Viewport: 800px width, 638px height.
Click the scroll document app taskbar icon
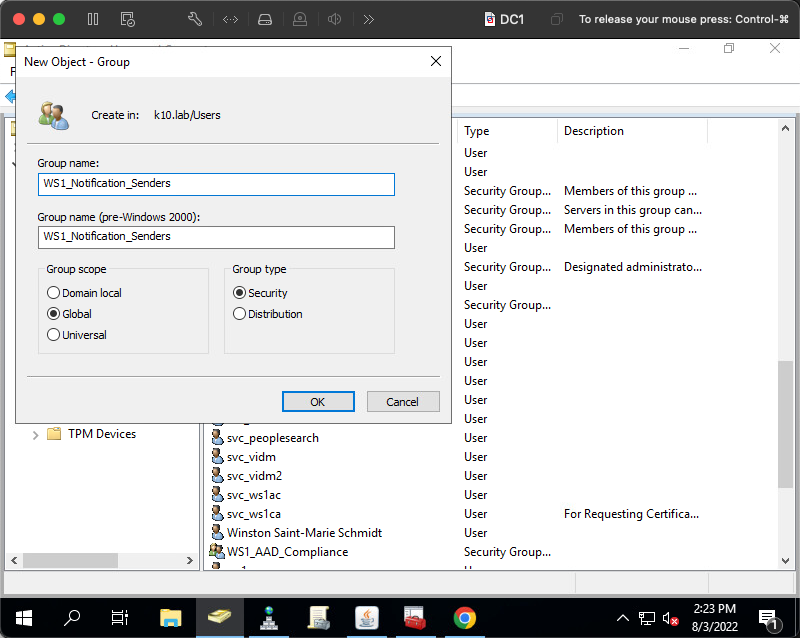pyautogui.click(x=318, y=618)
